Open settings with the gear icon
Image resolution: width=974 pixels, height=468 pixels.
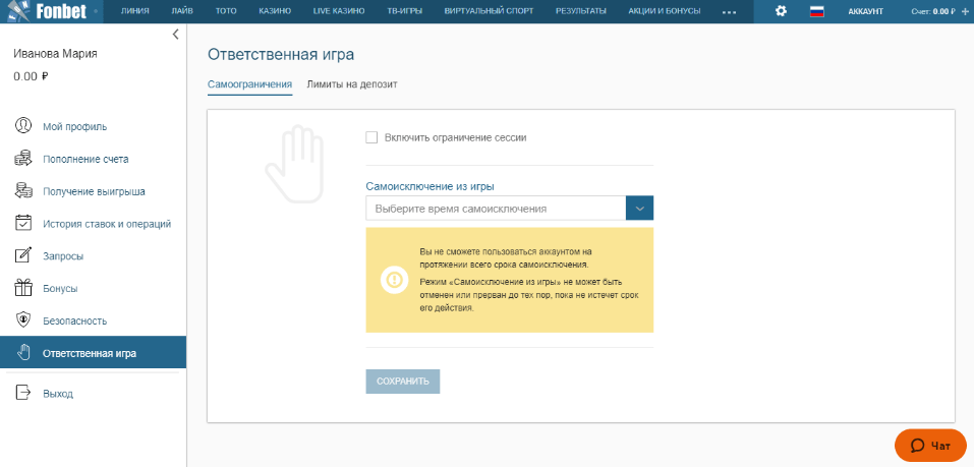point(781,11)
